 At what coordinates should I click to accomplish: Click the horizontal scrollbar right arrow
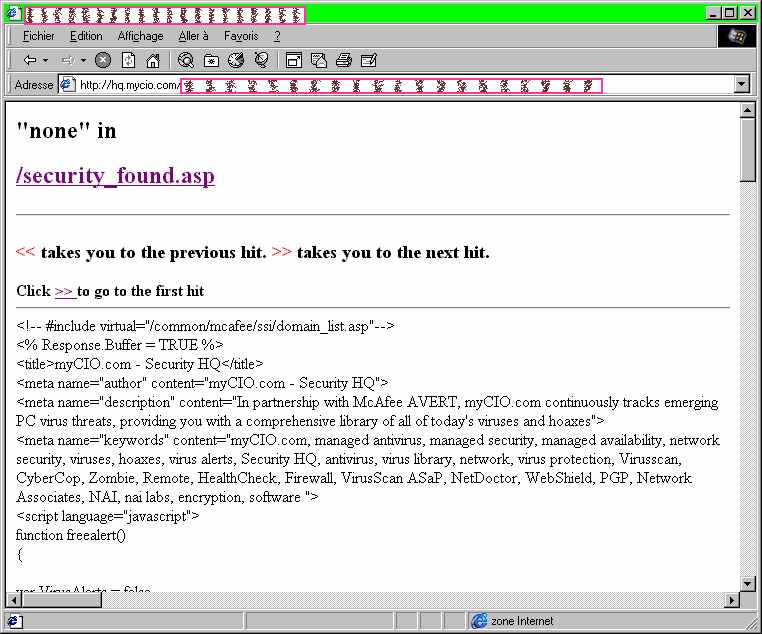pos(732,600)
